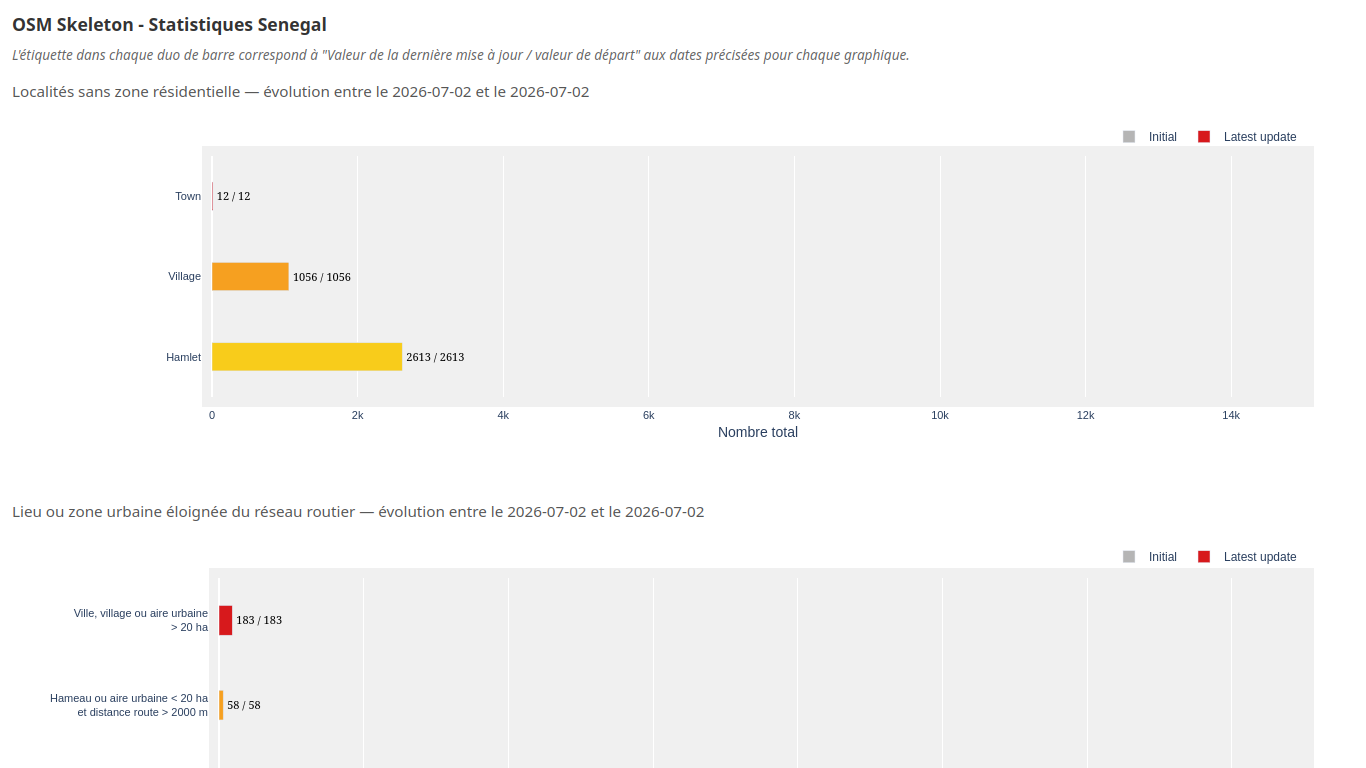Screen dimensions: 1366x768
Task: Click the gray Initial swatch in the first legend
Action: (x=1129, y=137)
